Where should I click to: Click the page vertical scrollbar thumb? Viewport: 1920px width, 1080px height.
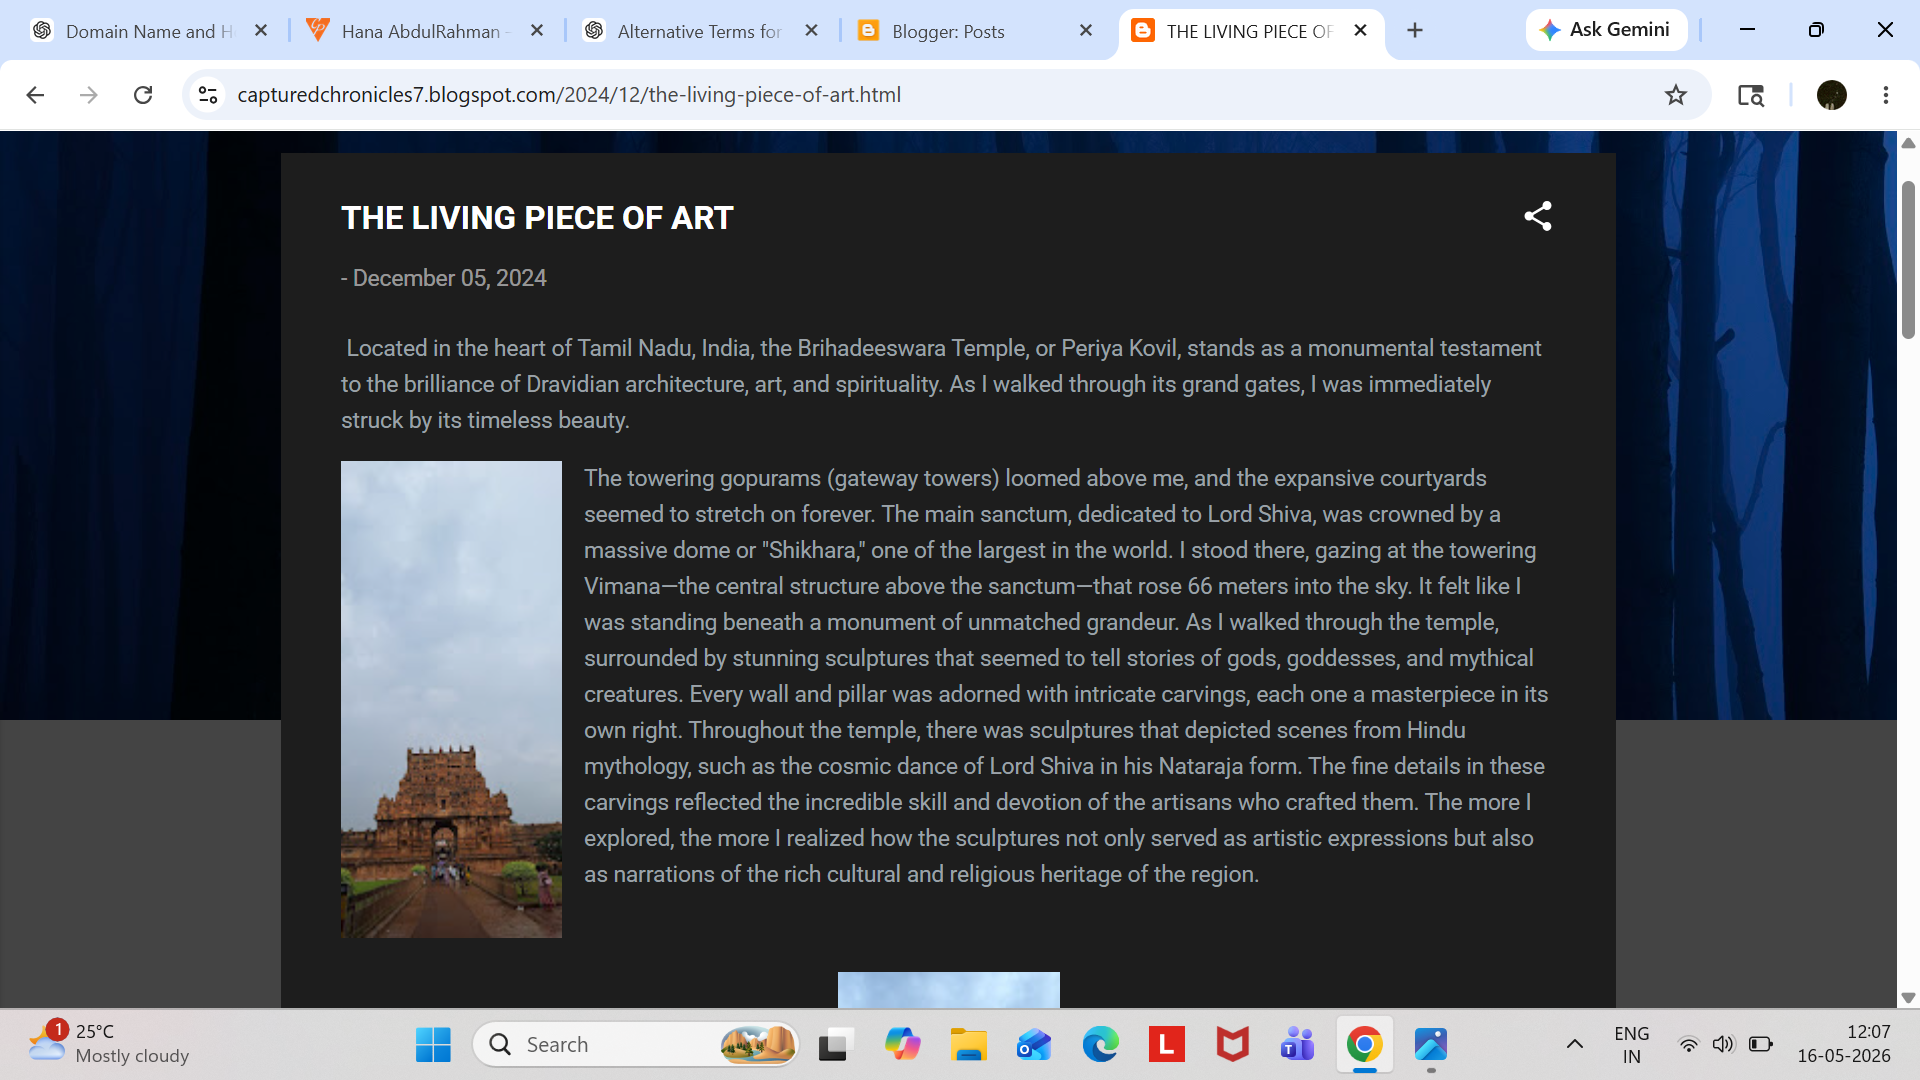tap(1908, 260)
